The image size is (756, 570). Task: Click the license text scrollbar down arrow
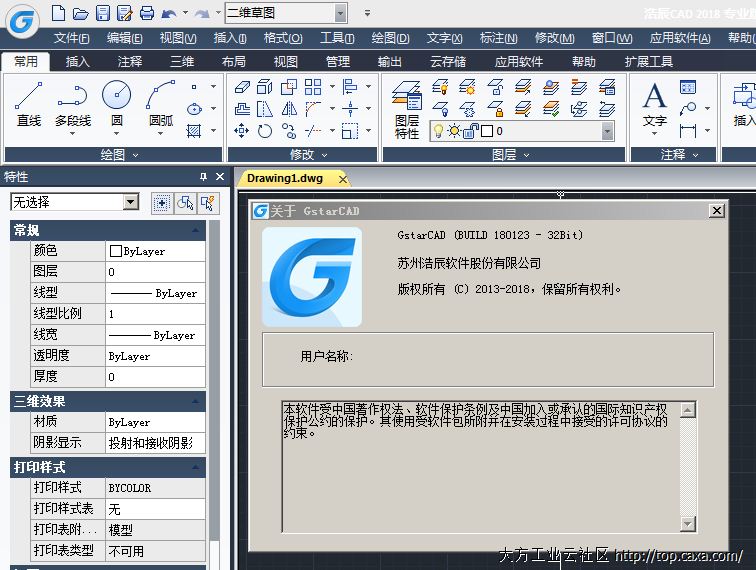pyautogui.click(x=688, y=523)
